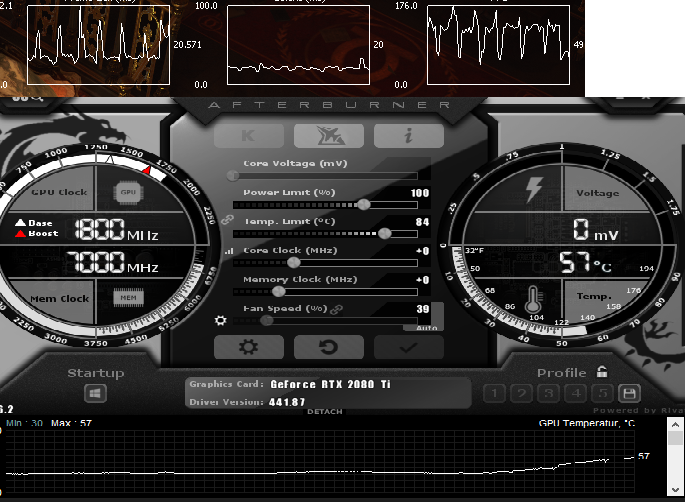Click the frametime graph showing 20.571
Viewport: 685px width, 503px height.
98,45
